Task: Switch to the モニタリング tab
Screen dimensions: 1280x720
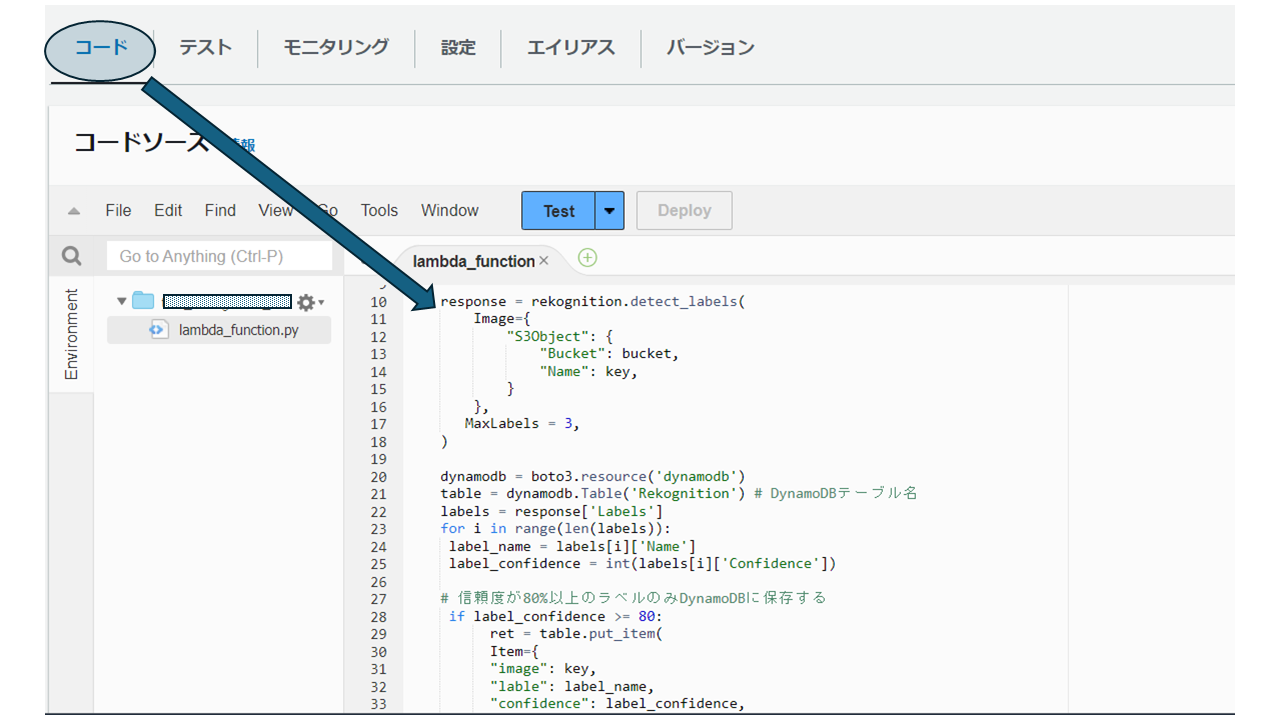Action: tap(335, 47)
